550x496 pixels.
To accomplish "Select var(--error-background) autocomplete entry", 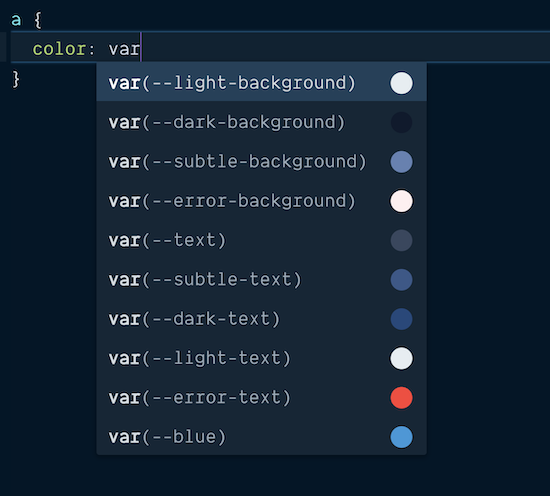I will pyautogui.click(x=261, y=201).
